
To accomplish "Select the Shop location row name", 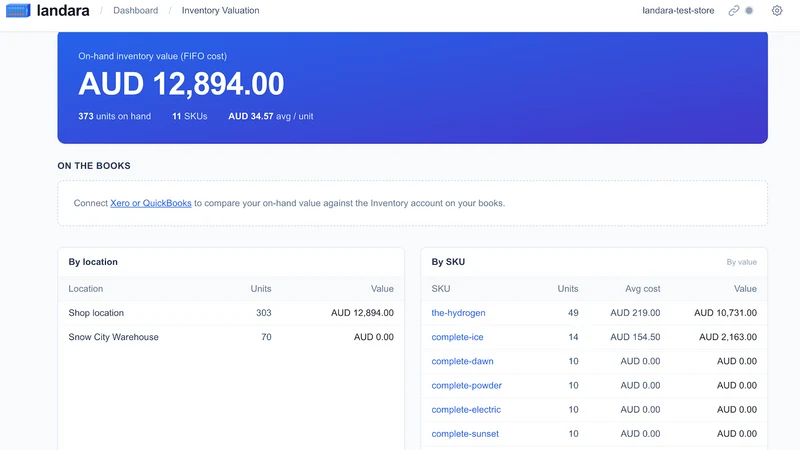I will point(96,313).
